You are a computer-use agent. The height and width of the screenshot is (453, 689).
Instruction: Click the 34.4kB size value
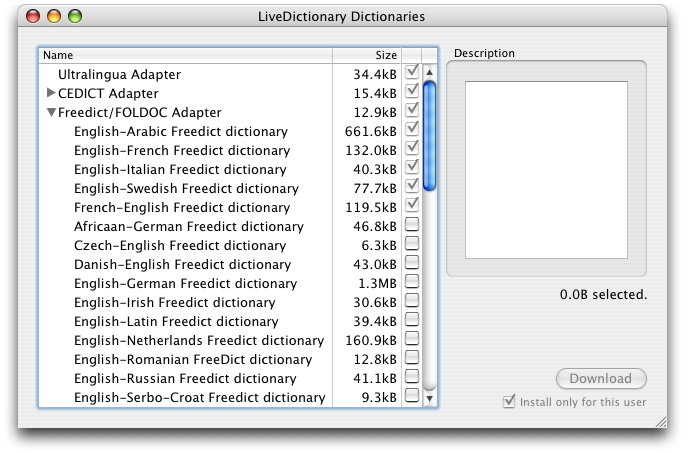pyautogui.click(x=375, y=74)
